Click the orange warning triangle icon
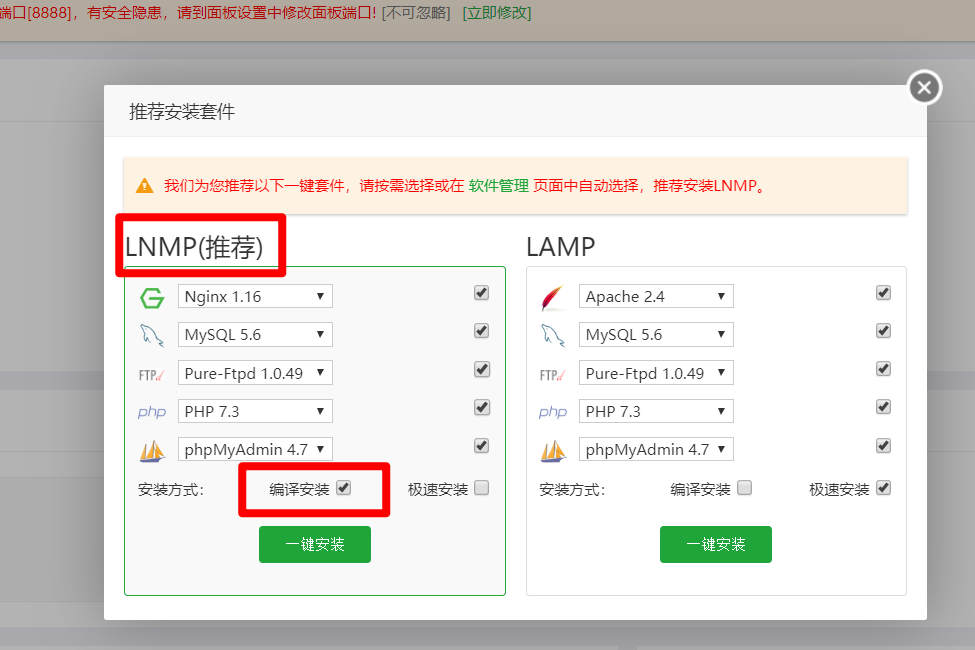The height and width of the screenshot is (650, 975). (x=144, y=185)
